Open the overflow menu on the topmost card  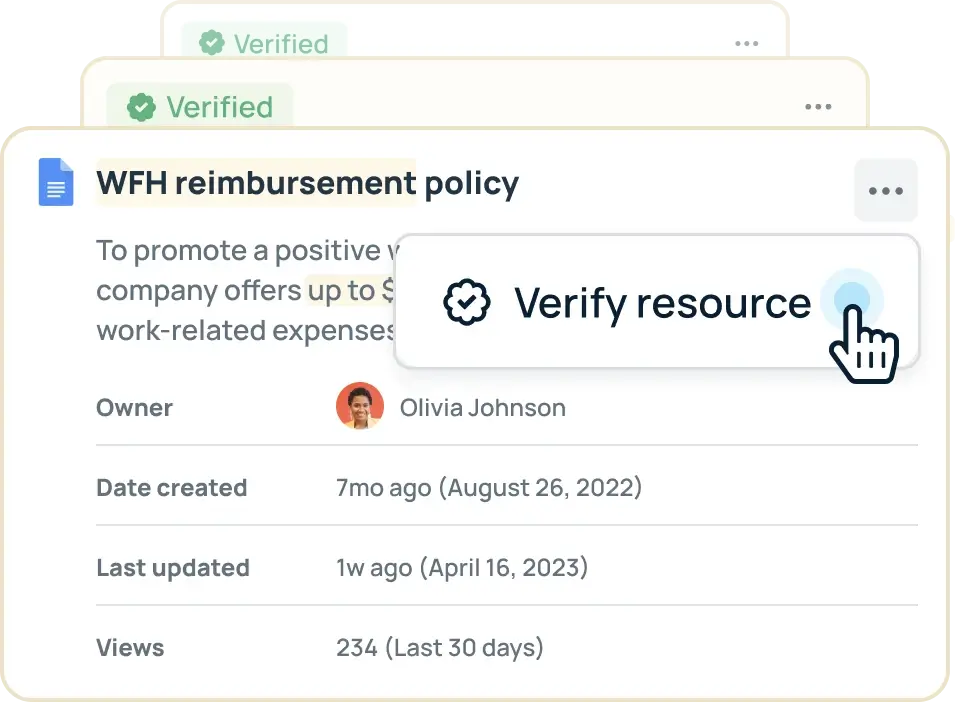click(746, 43)
